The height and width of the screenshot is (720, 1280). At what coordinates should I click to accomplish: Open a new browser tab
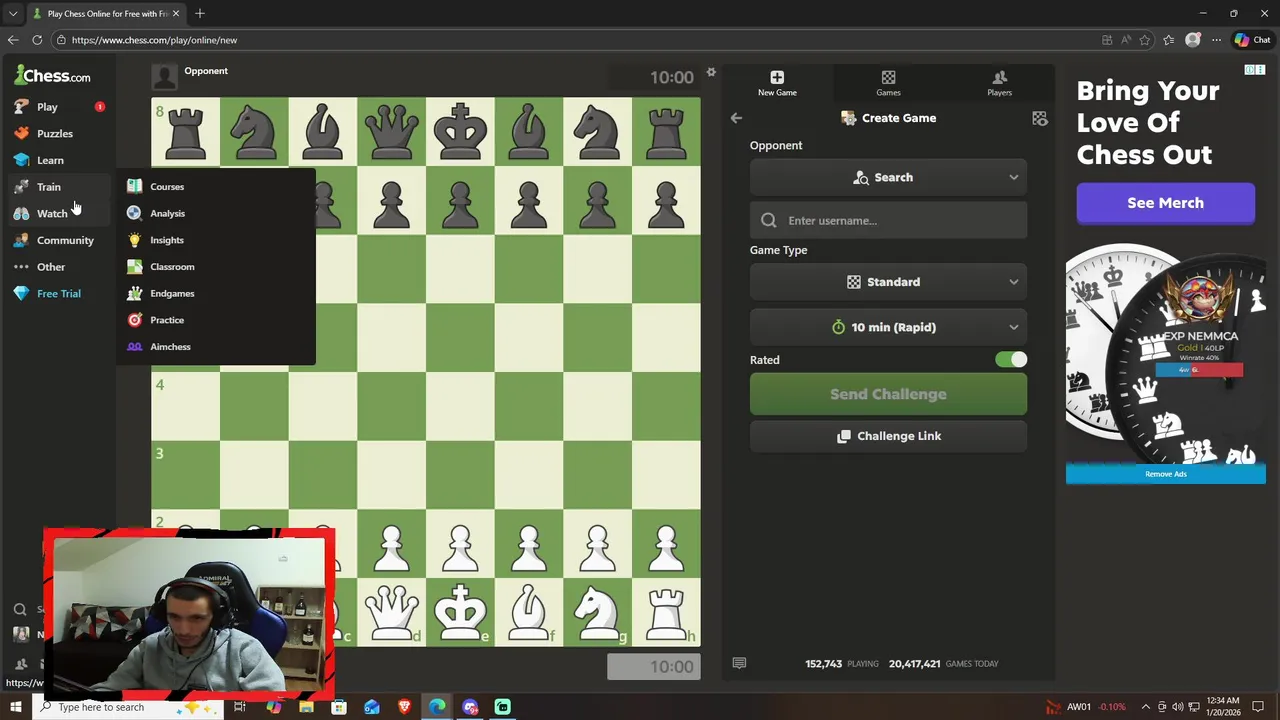pos(200,13)
